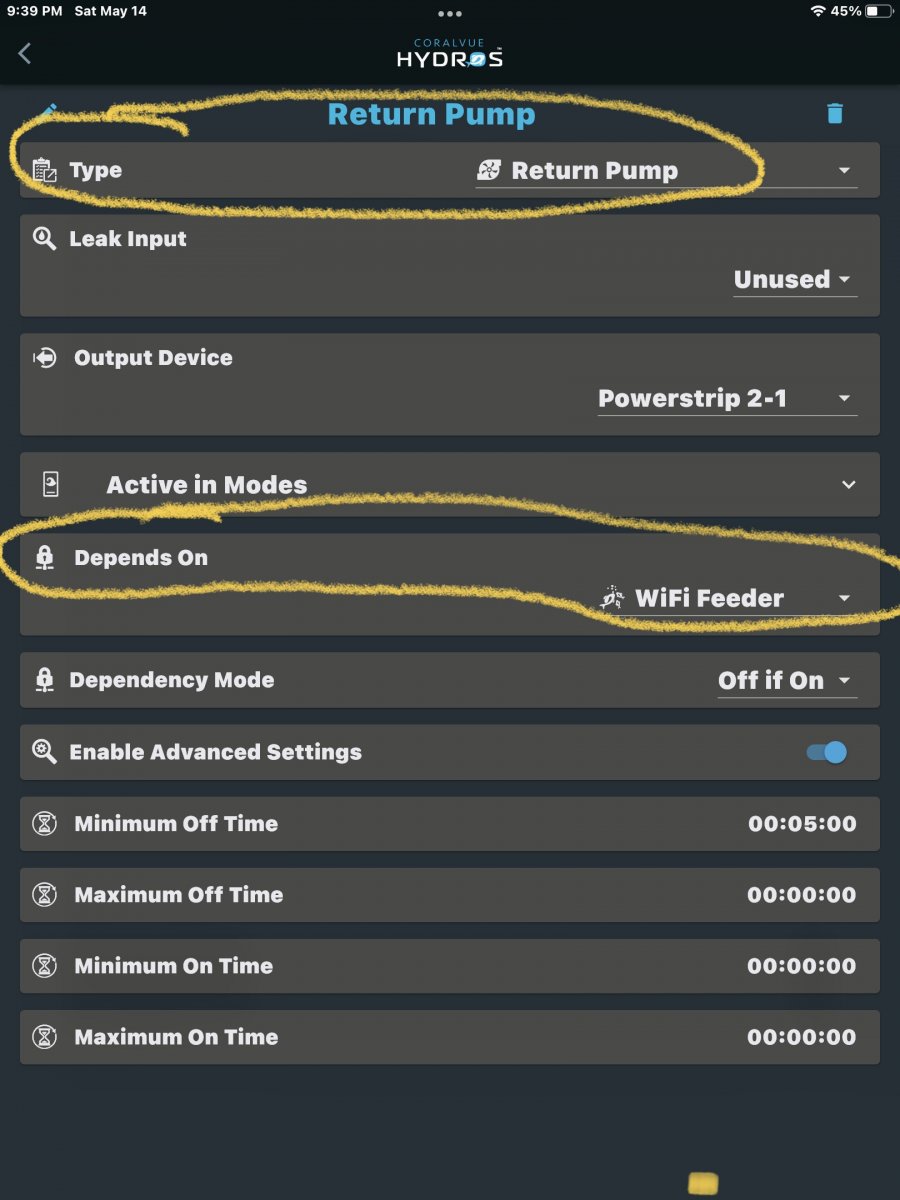Click the Minimum Off Time hourglass icon
This screenshot has height=1200, width=900.
coord(45,824)
